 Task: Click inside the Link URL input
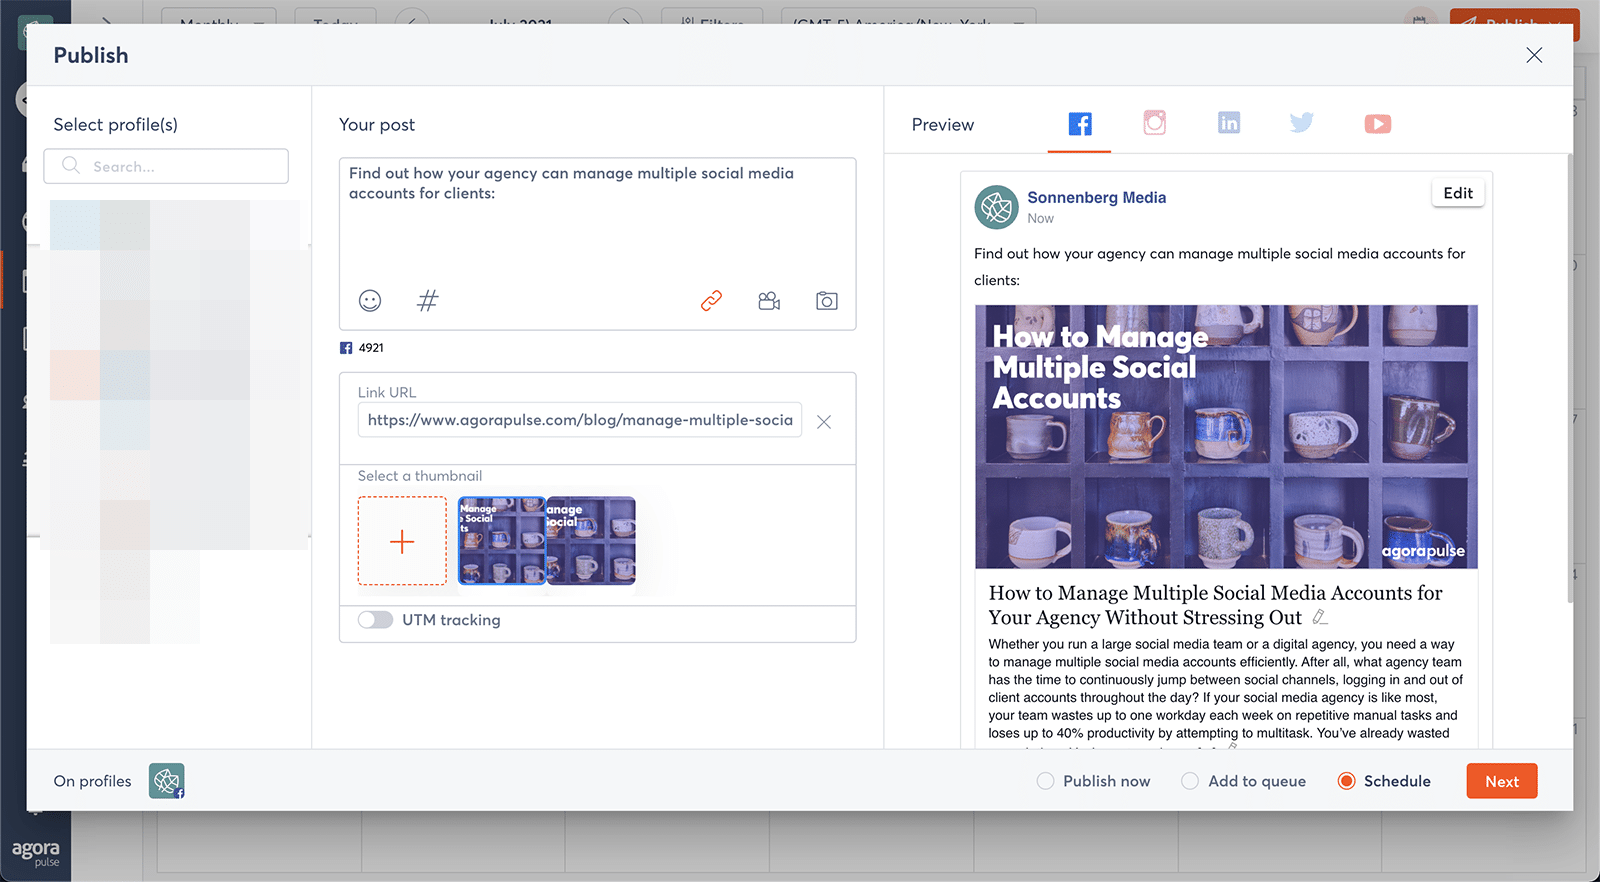(580, 420)
